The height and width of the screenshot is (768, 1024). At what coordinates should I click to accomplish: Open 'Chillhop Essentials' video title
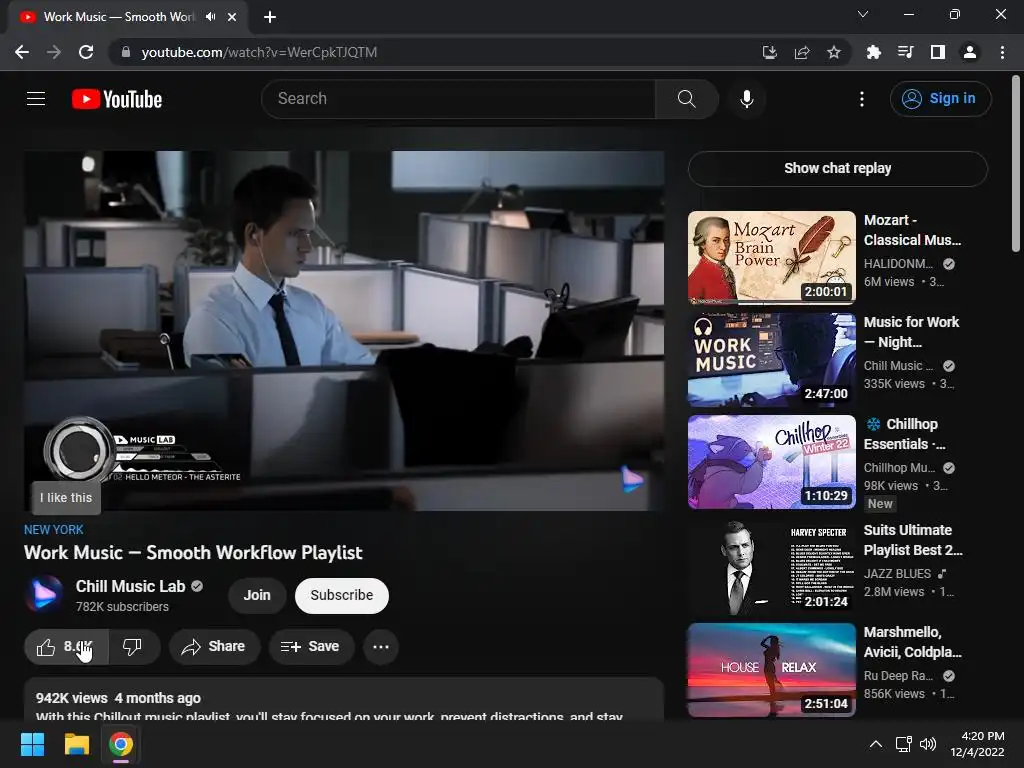[x=905, y=434]
